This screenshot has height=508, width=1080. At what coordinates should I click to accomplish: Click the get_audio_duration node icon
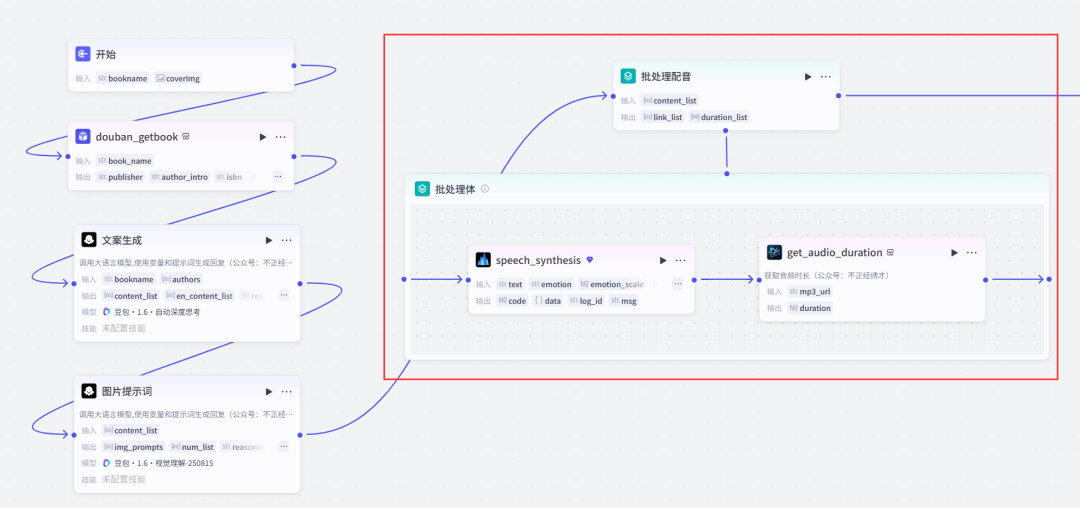[x=774, y=253]
